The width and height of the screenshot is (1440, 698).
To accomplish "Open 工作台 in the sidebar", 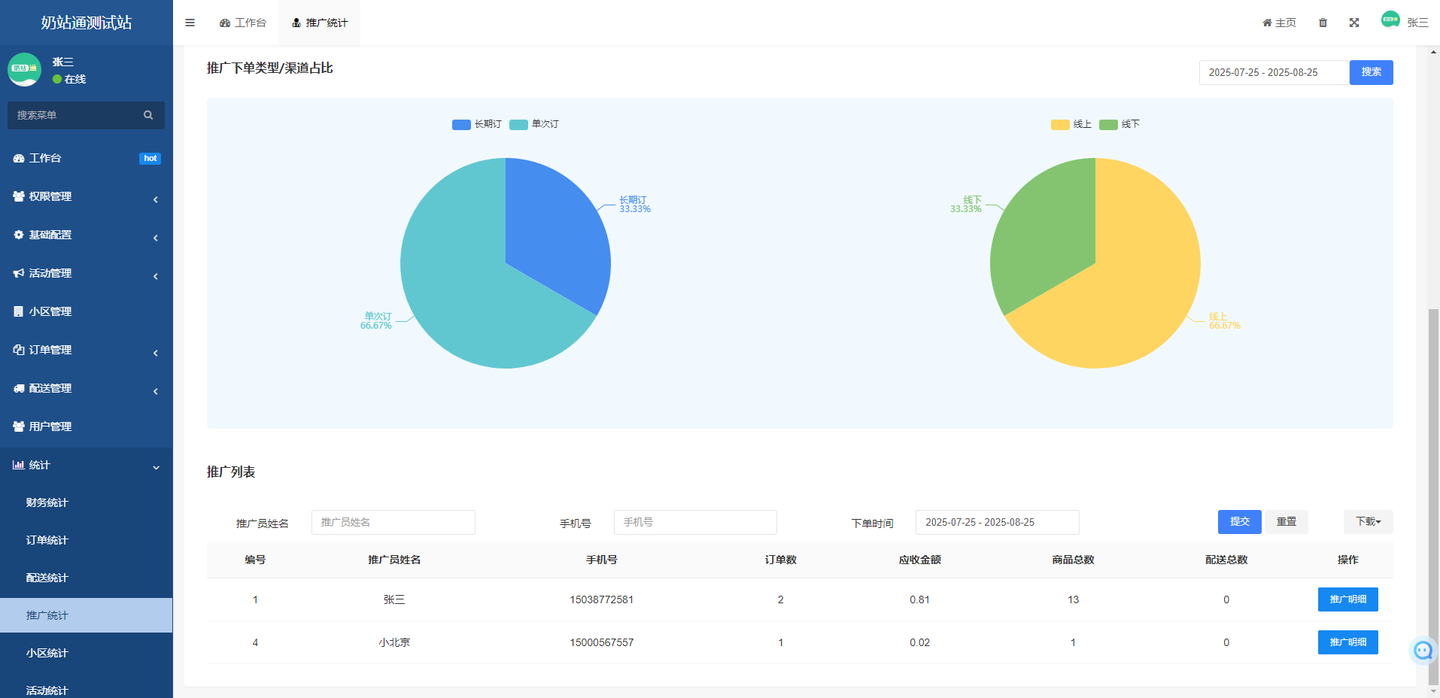I will click(x=86, y=158).
